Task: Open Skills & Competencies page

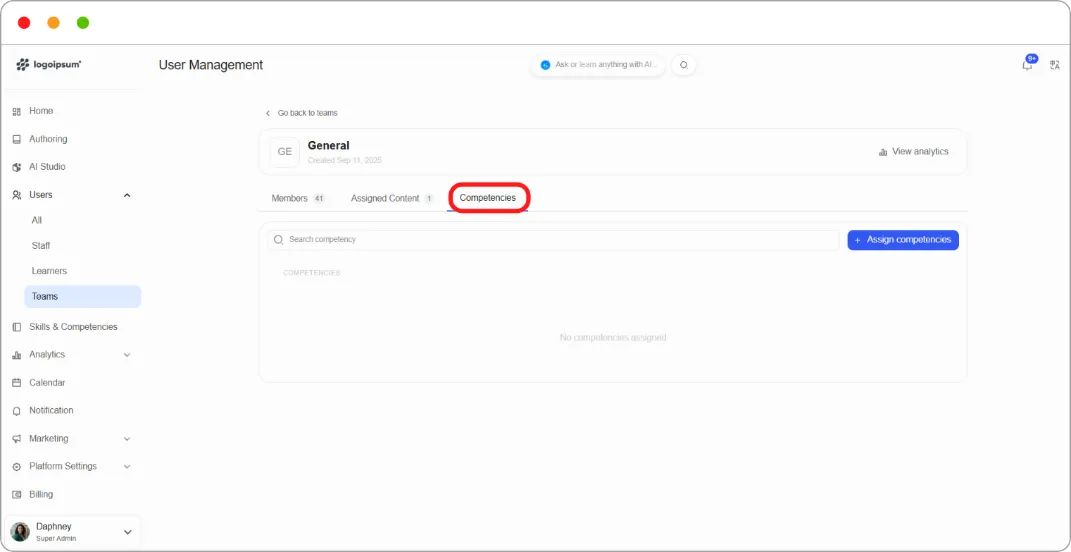Action: click(73, 327)
